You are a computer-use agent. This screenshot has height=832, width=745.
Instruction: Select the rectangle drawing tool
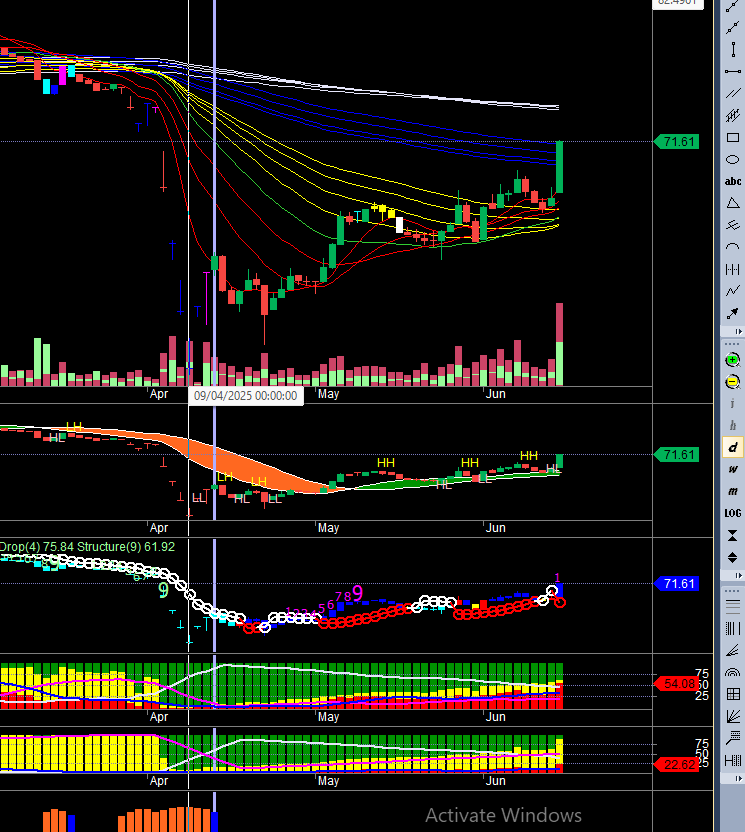coord(733,138)
